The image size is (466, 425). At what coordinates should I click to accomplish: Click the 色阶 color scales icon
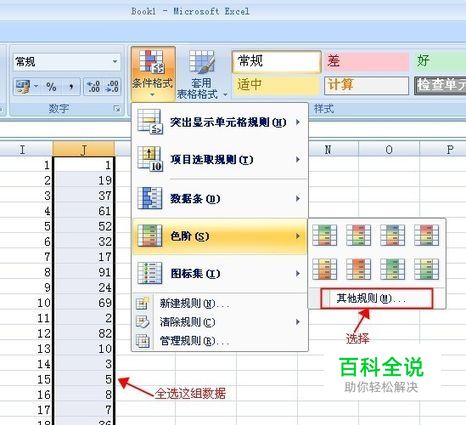coord(150,236)
